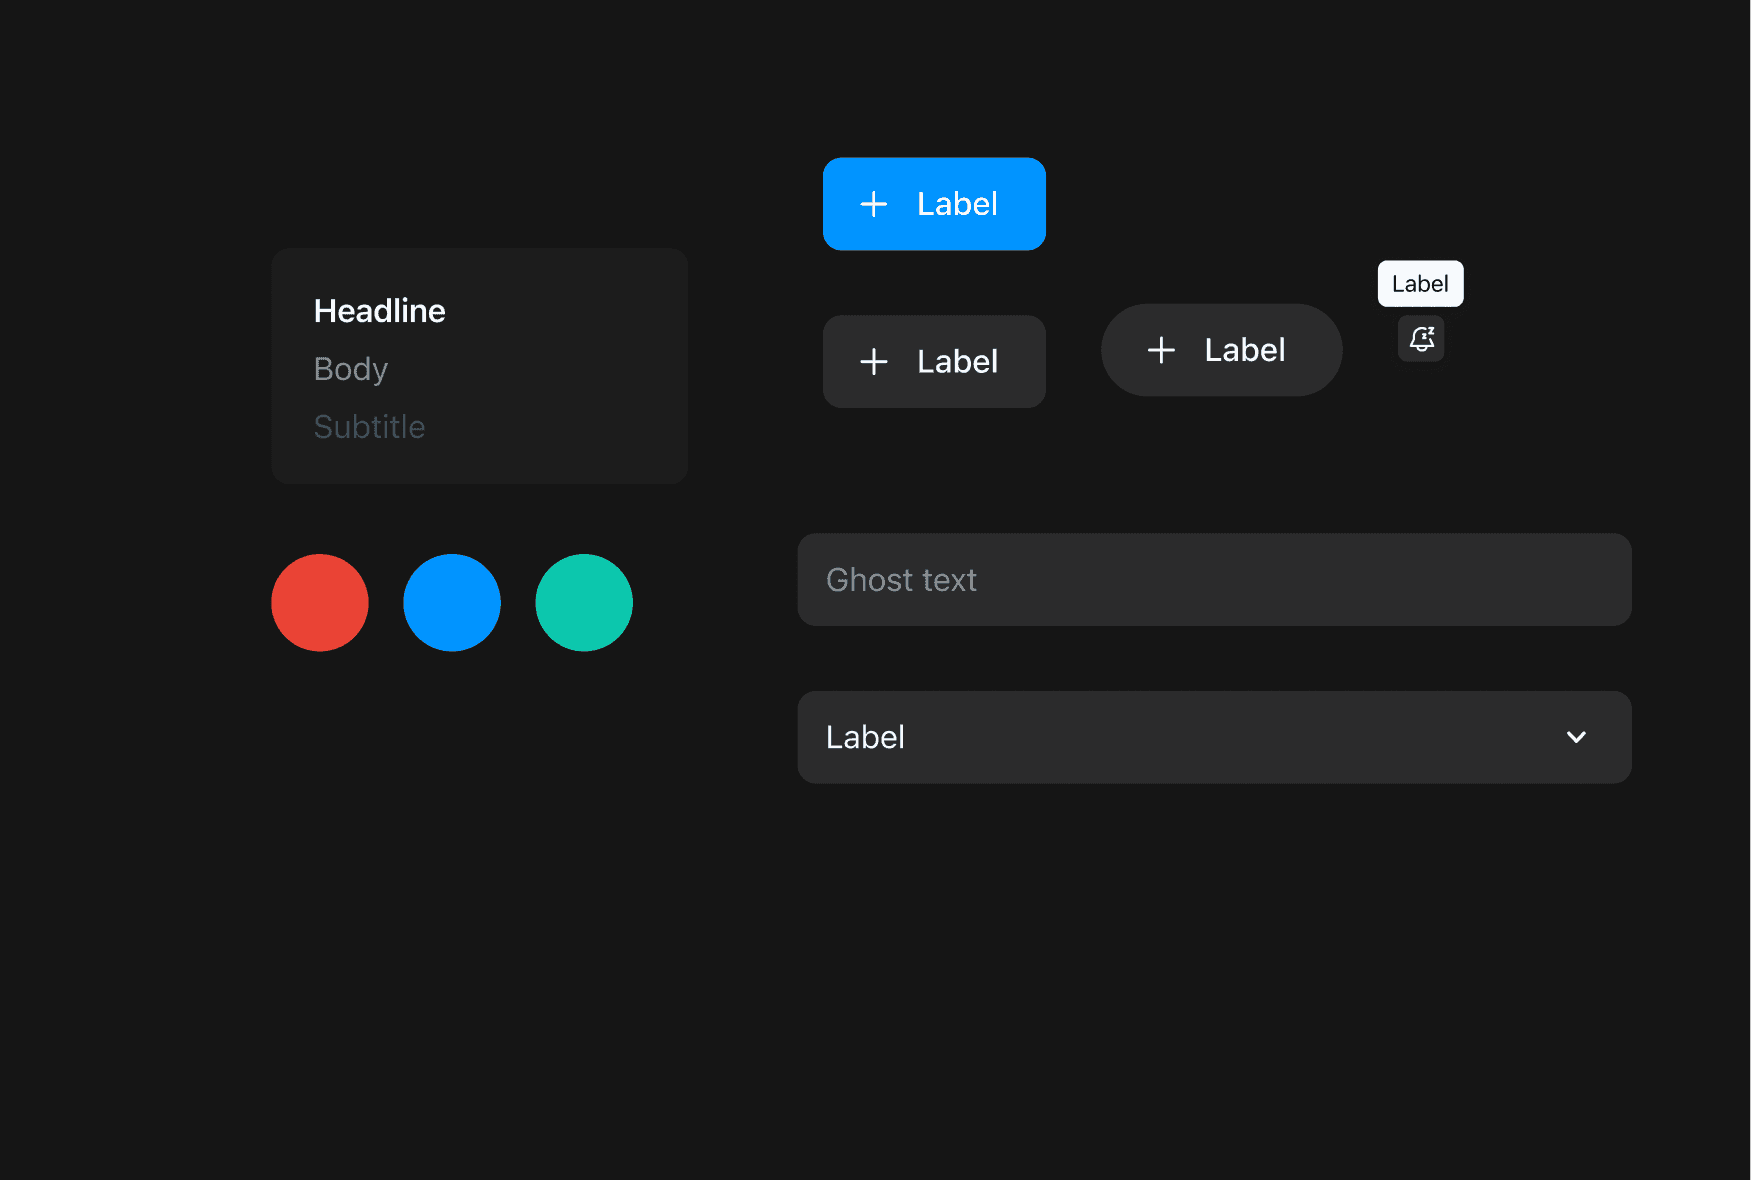The height and width of the screenshot is (1180, 1751).
Task: Click the pill-shaped Label button
Action: pos(1221,350)
